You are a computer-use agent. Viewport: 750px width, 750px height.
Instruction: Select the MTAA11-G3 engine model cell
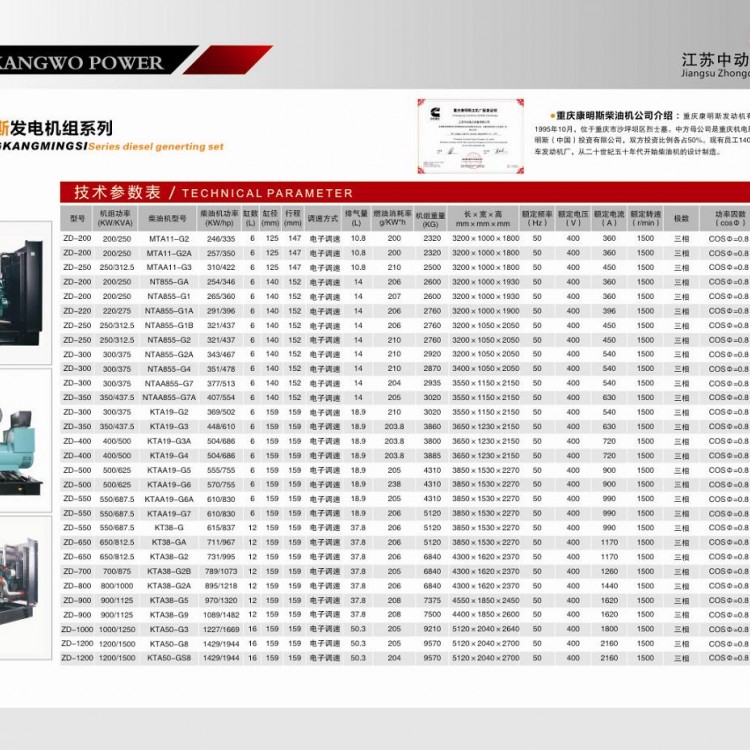tap(169, 267)
